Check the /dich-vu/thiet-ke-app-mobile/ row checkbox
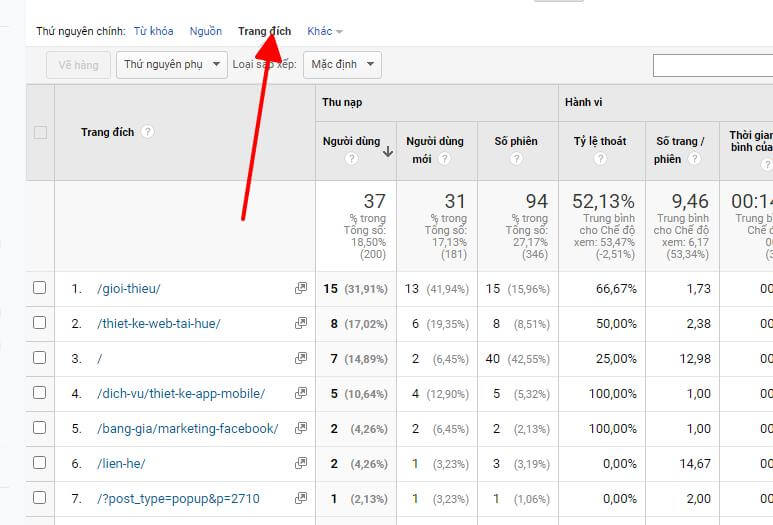 39,392
